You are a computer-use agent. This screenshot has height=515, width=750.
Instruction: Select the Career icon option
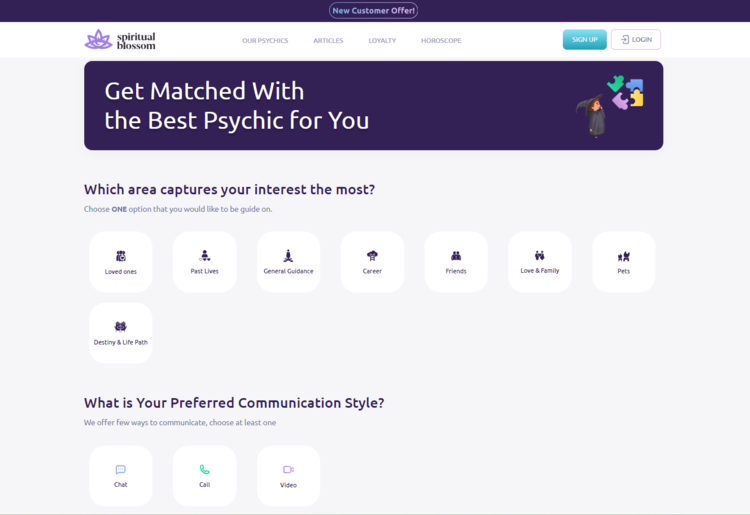pyautogui.click(x=372, y=256)
